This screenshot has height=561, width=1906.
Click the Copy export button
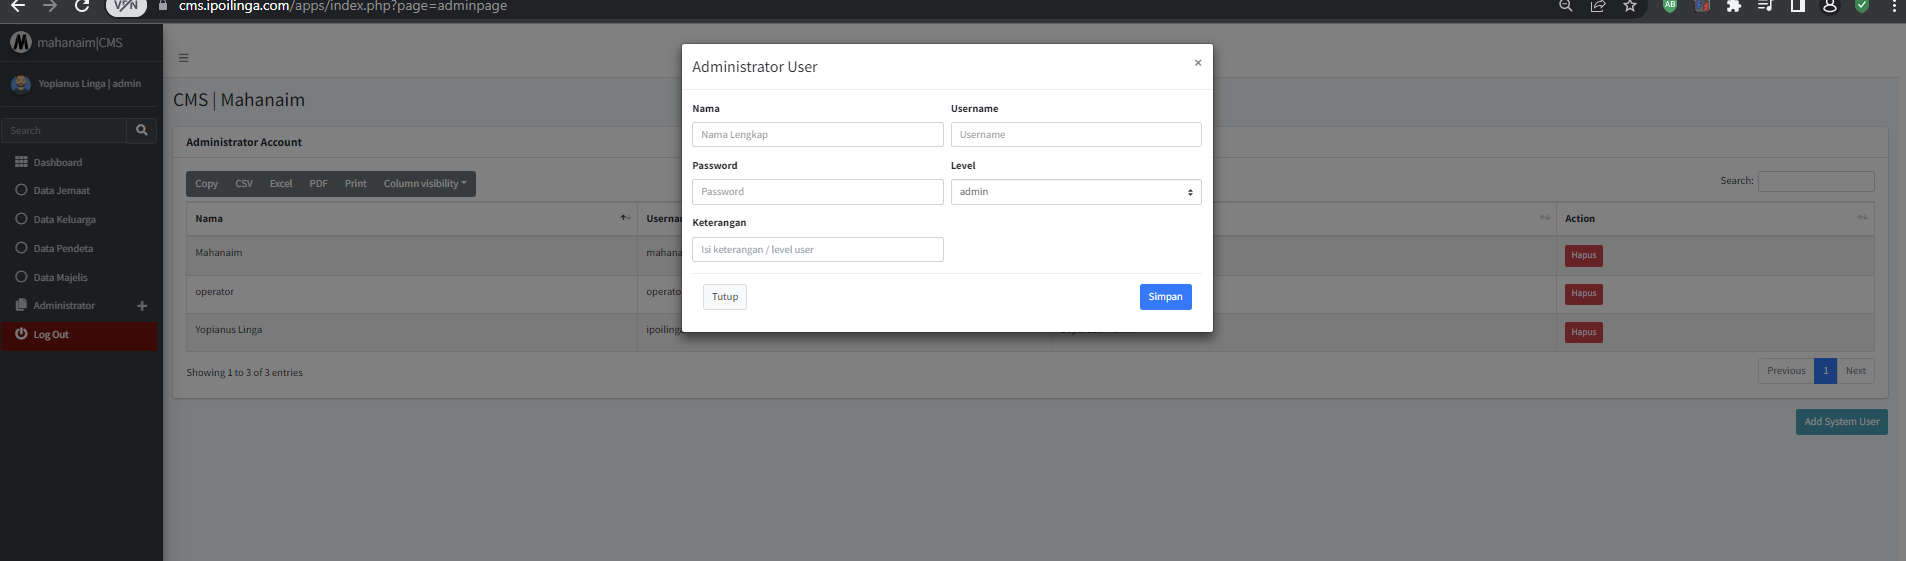[x=206, y=184]
